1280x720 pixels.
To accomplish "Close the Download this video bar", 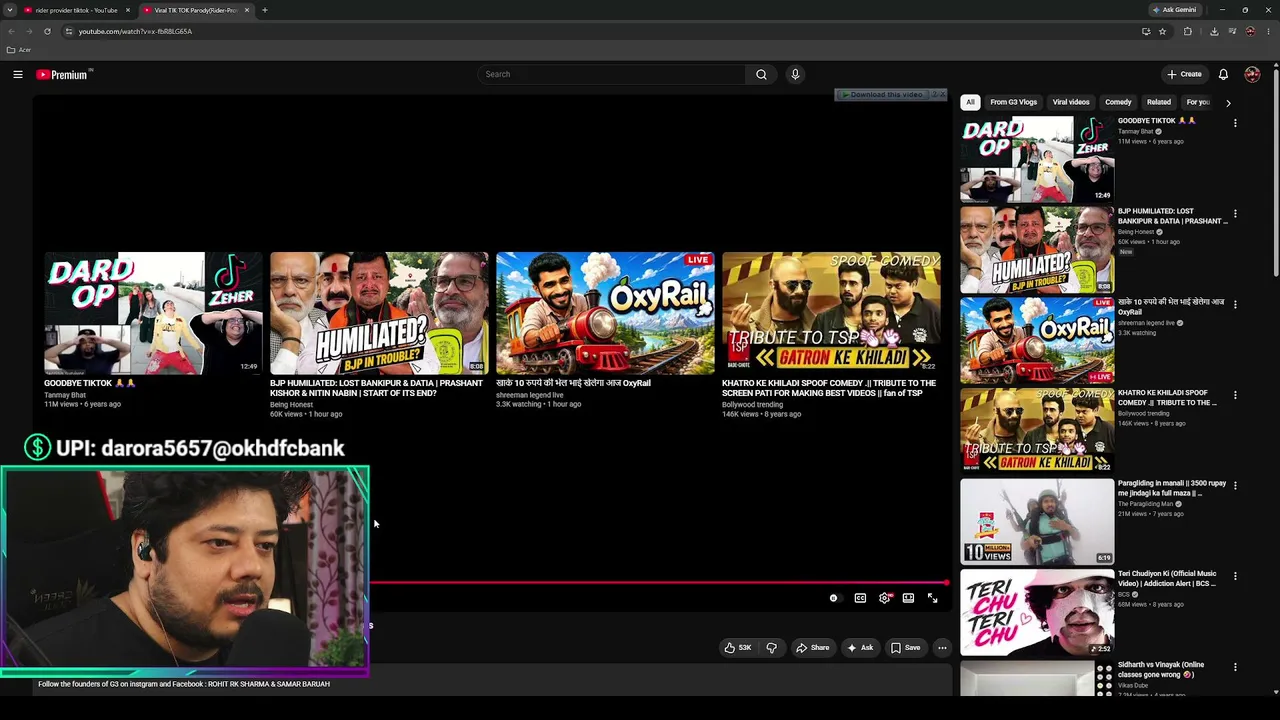I will click(x=941, y=94).
